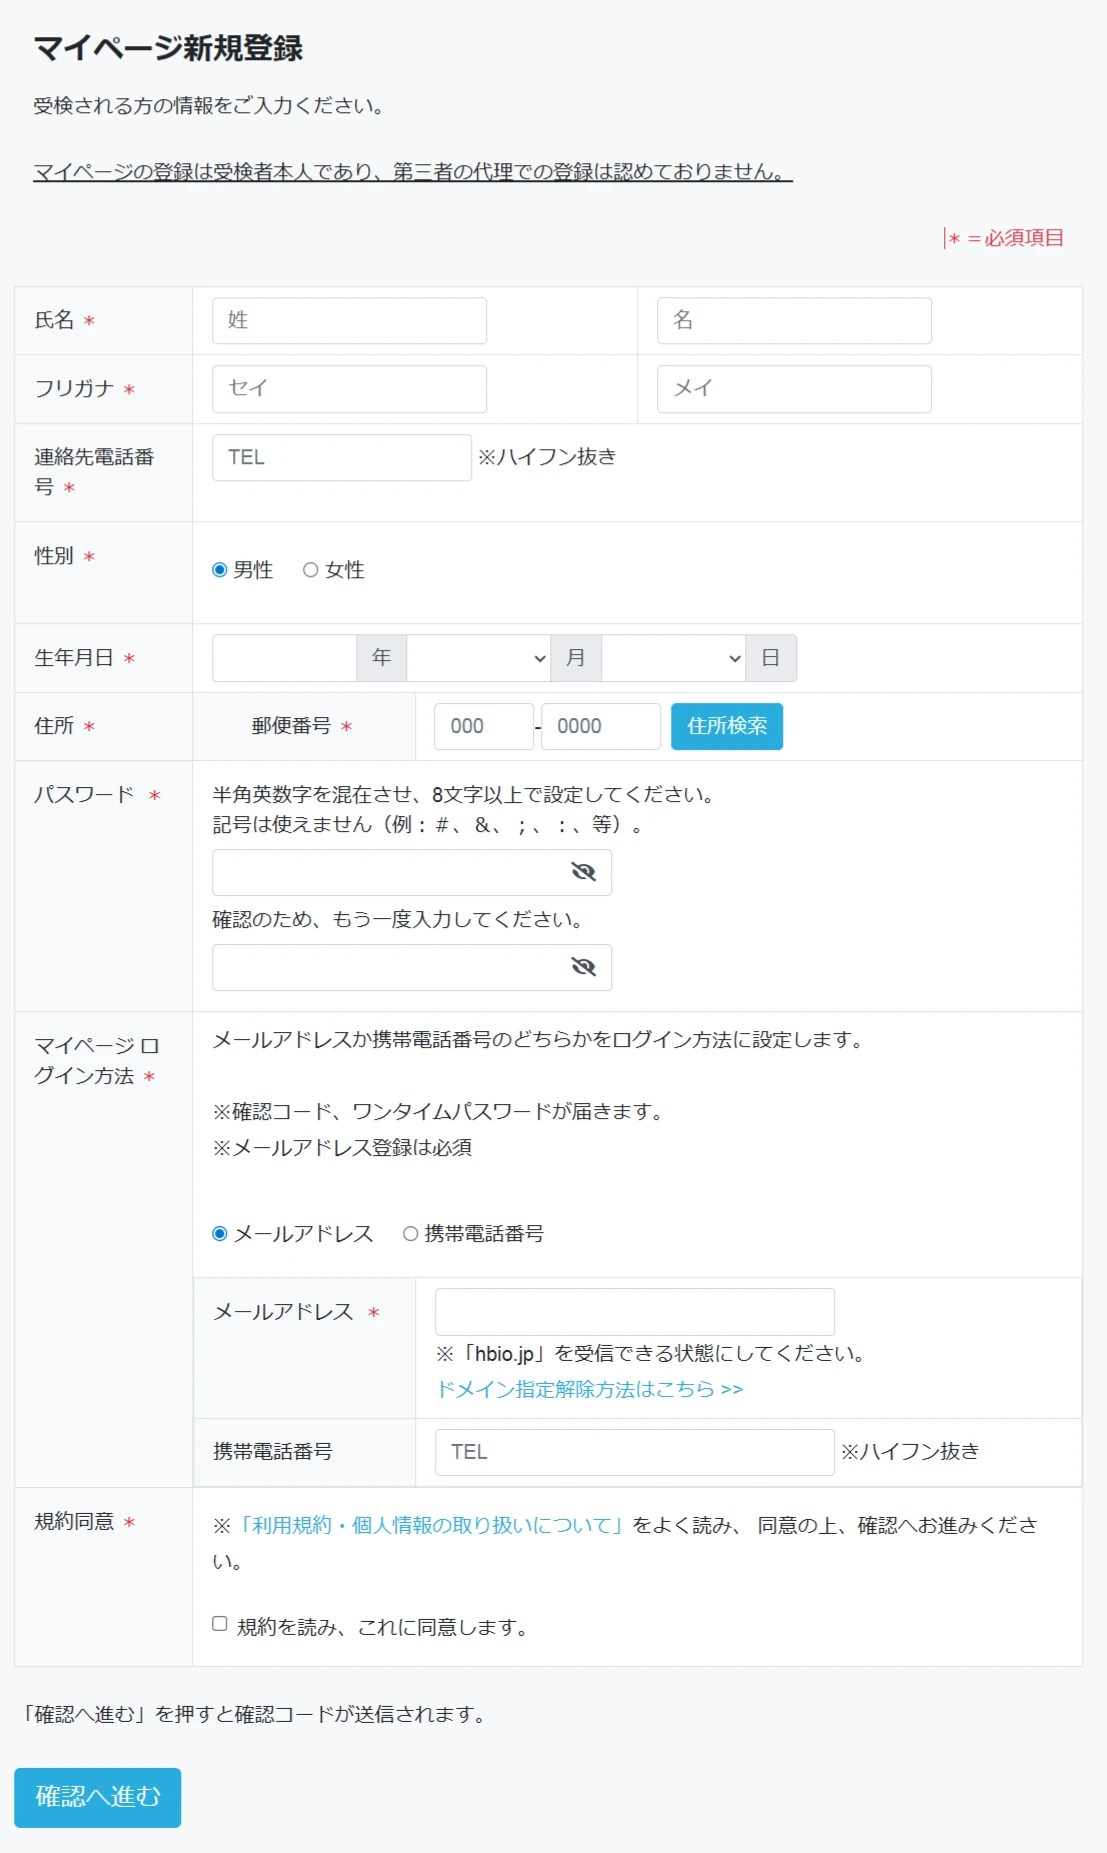This screenshot has height=1853, width=1107.
Task: Focus the セイ furigana field
Action: coord(349,389)
